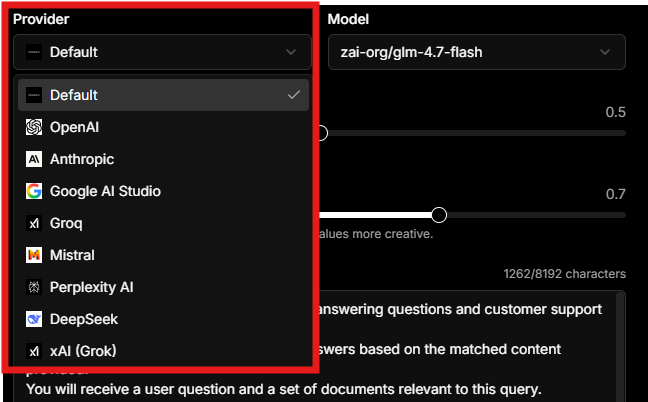Open the Model dropdown zai-org/glm-4.7-flash

click(x=476, y=52)
